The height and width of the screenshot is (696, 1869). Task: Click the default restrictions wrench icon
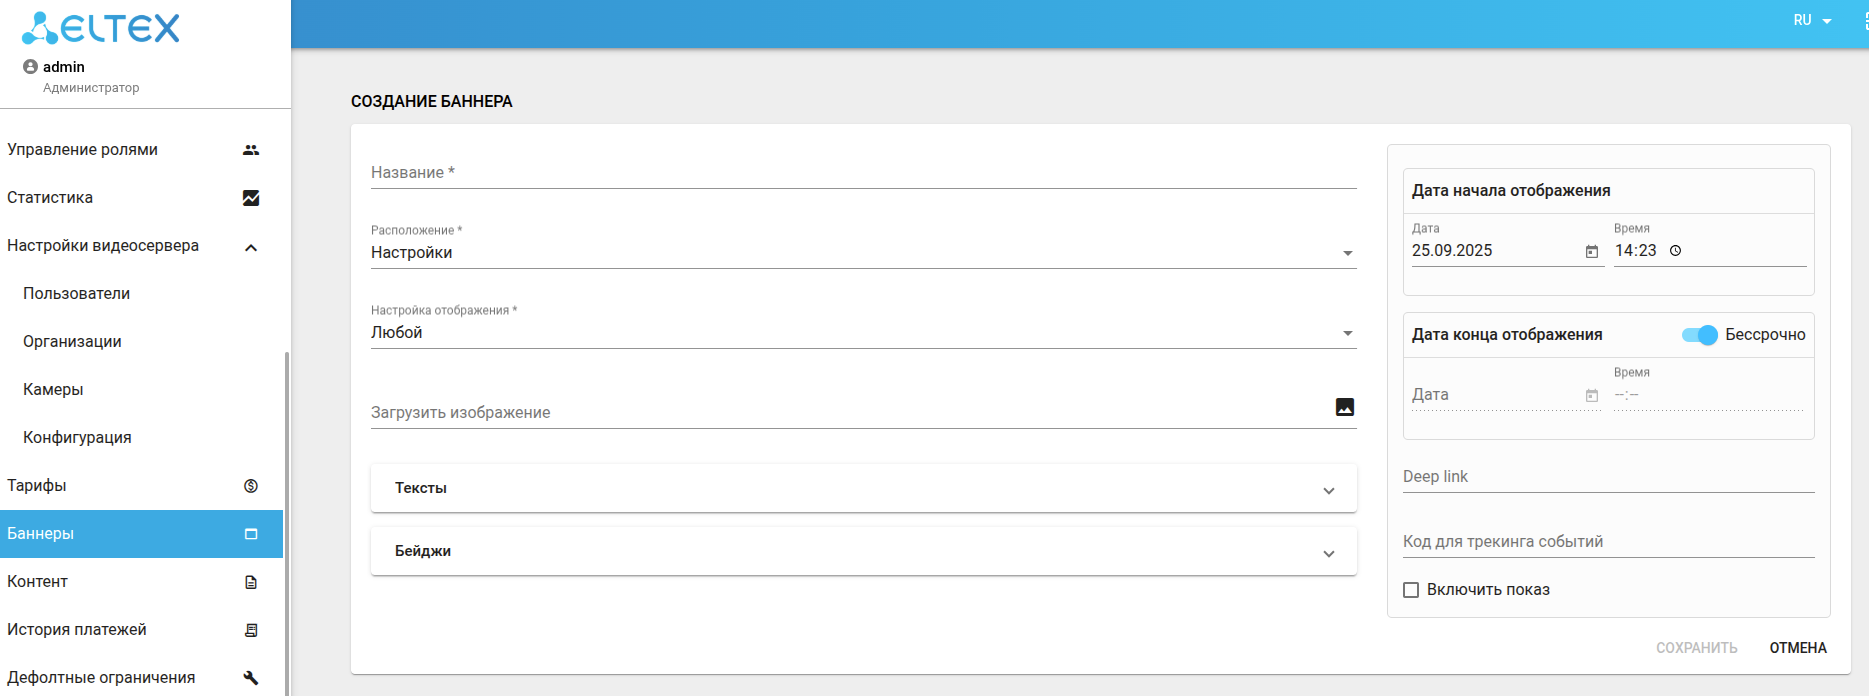coord(251,678)
